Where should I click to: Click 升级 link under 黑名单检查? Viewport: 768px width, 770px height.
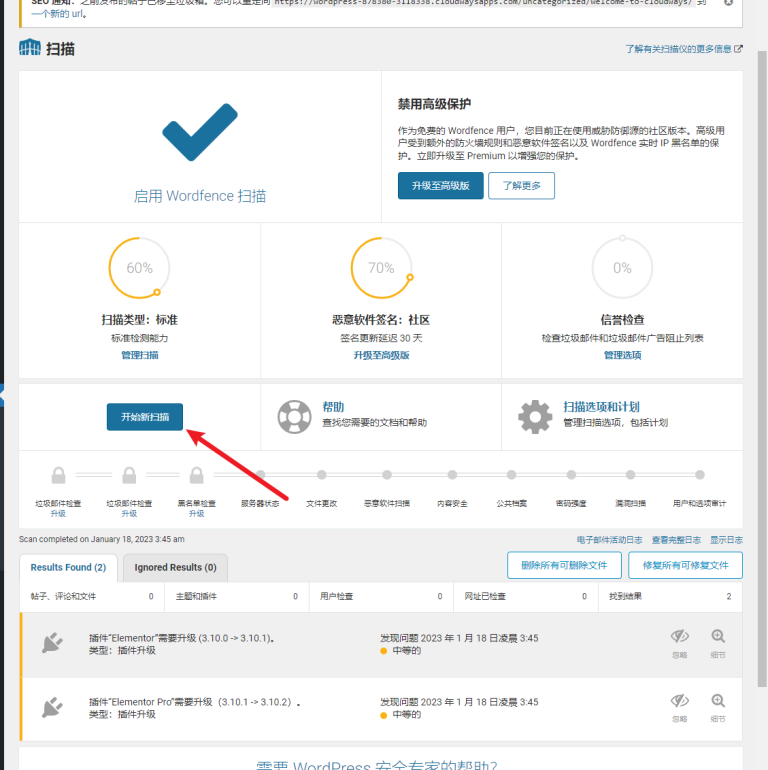196,514
